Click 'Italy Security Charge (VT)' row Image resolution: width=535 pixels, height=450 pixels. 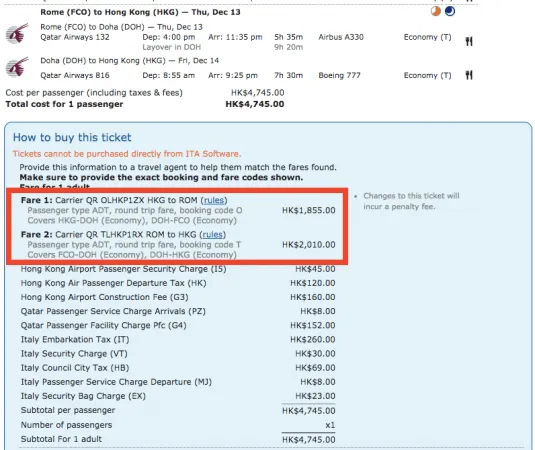click(177, 354)
